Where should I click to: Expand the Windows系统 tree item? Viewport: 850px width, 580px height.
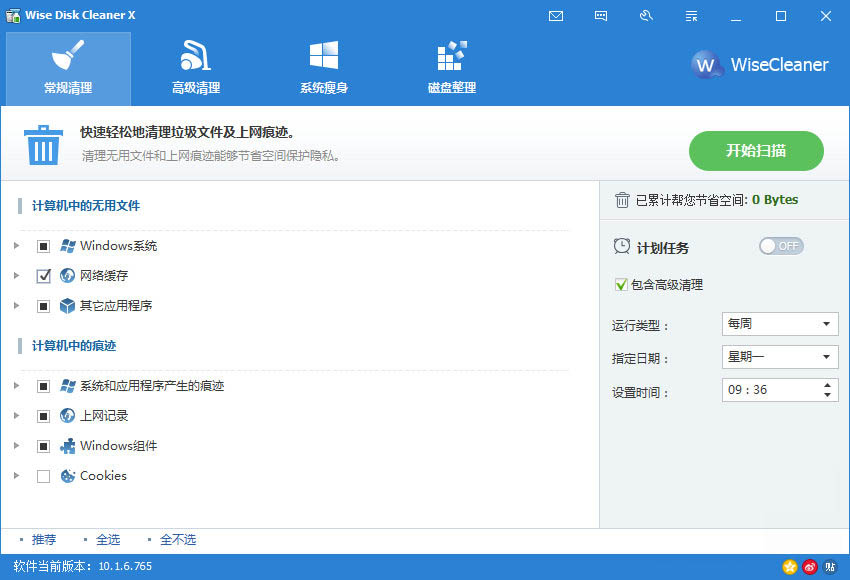pos(17,245)
